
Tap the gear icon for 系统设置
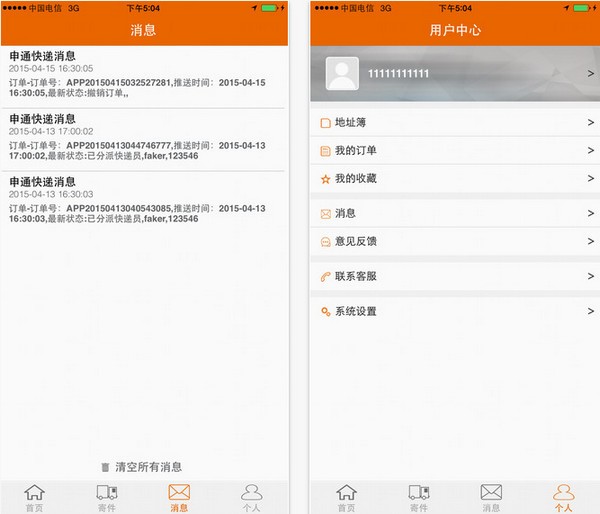325,312
